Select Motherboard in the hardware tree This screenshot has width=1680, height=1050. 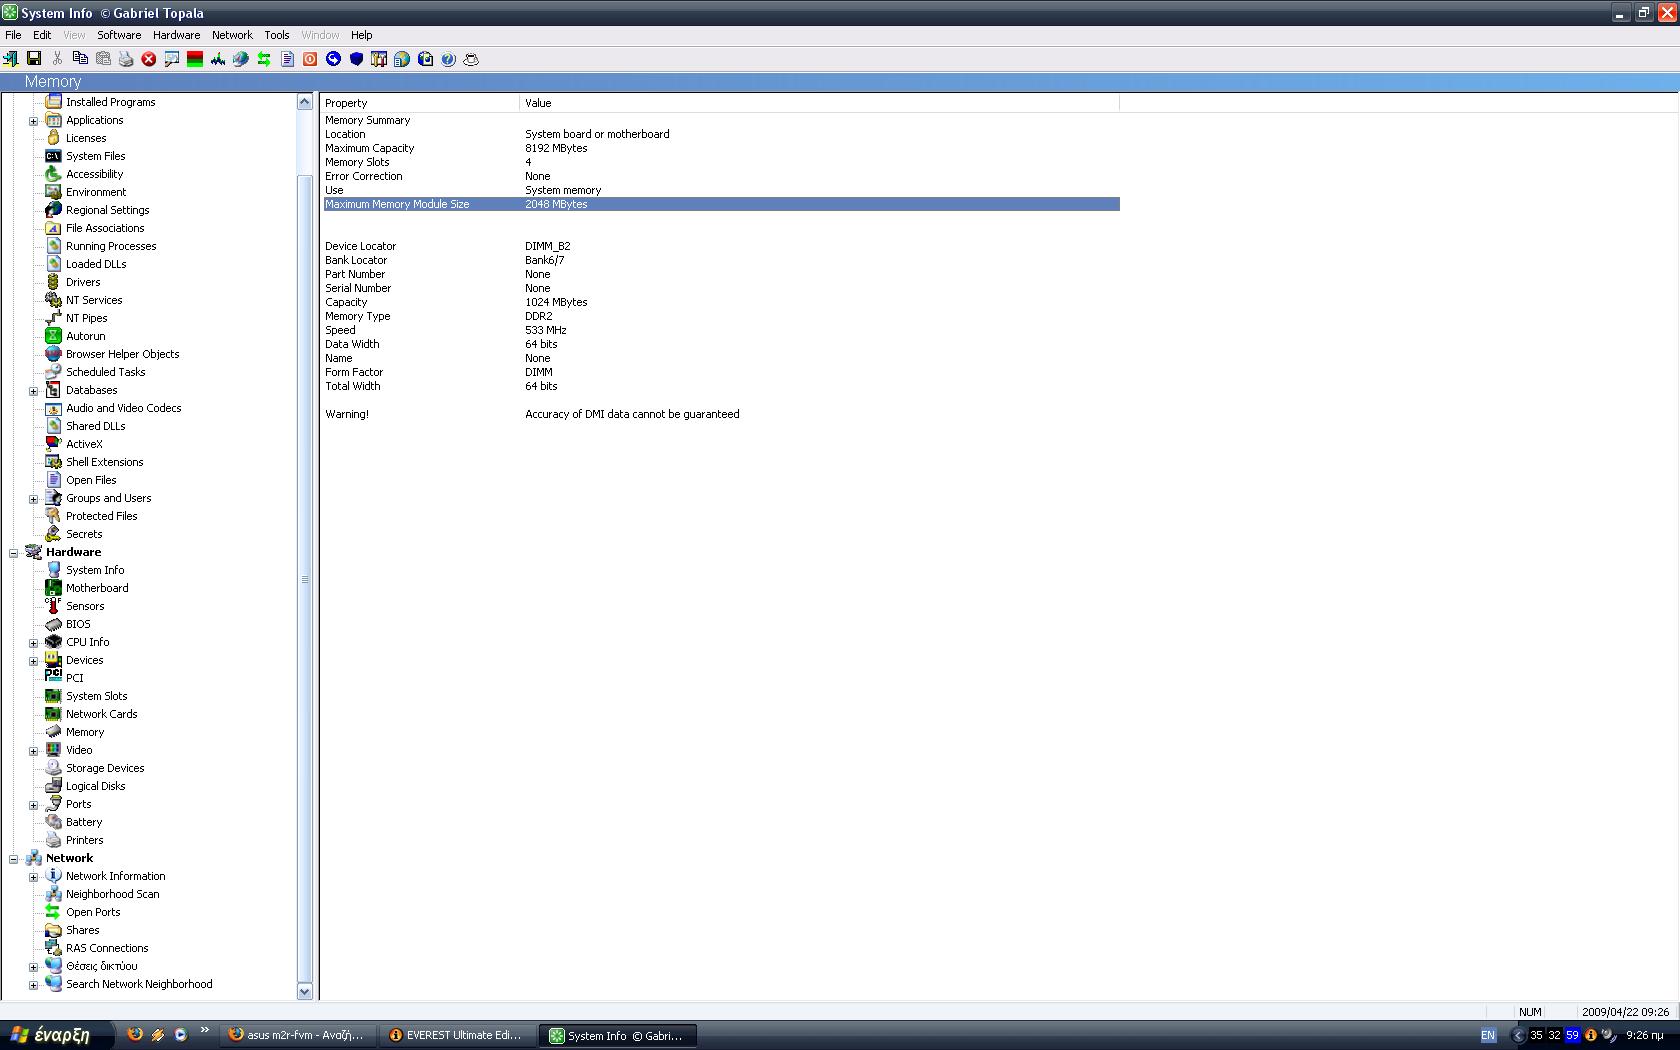97,588
